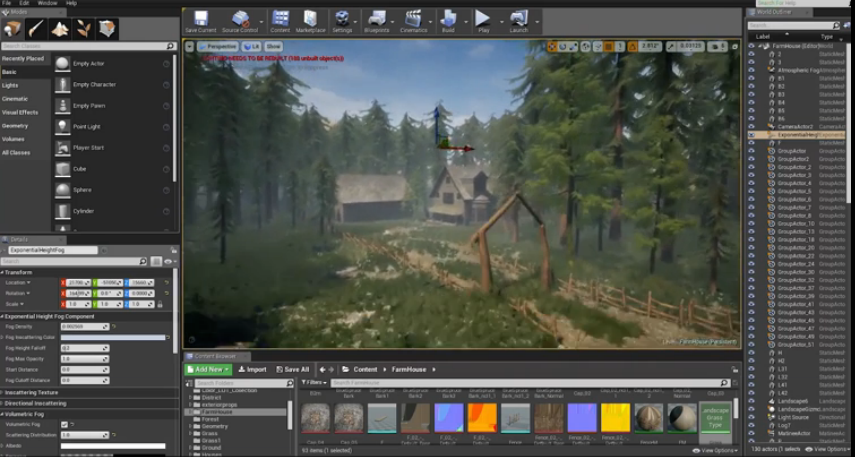Hide CameraActor2 via eye icon

click(751, 127)
